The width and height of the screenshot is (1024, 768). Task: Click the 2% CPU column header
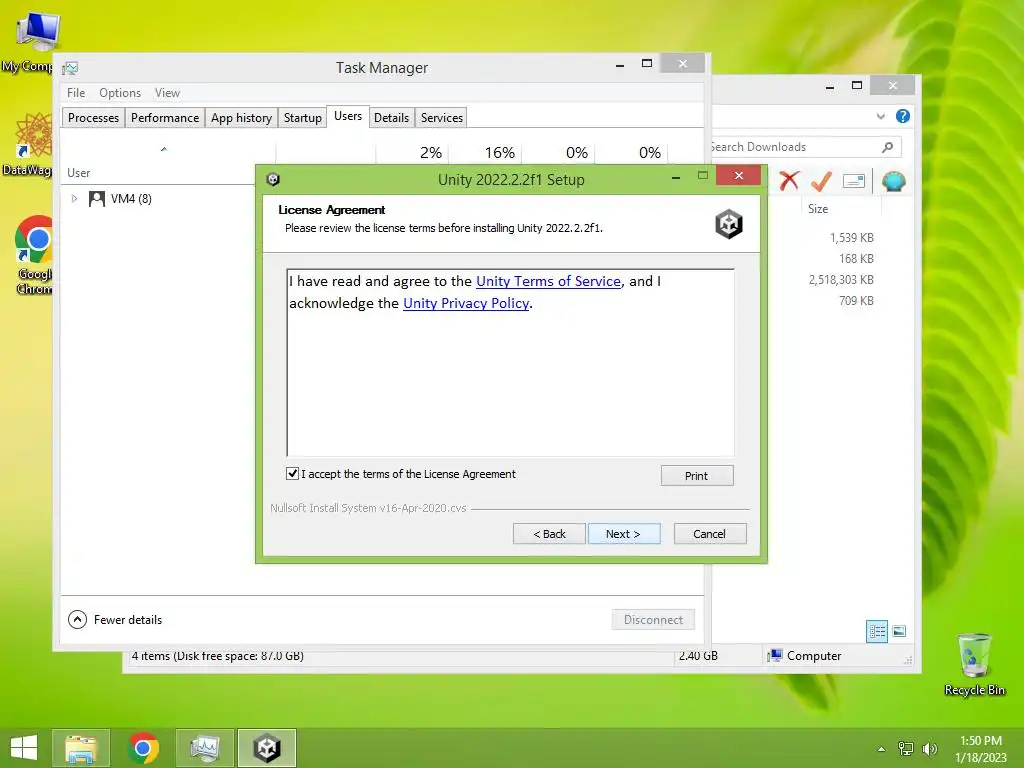pos(430,153)
